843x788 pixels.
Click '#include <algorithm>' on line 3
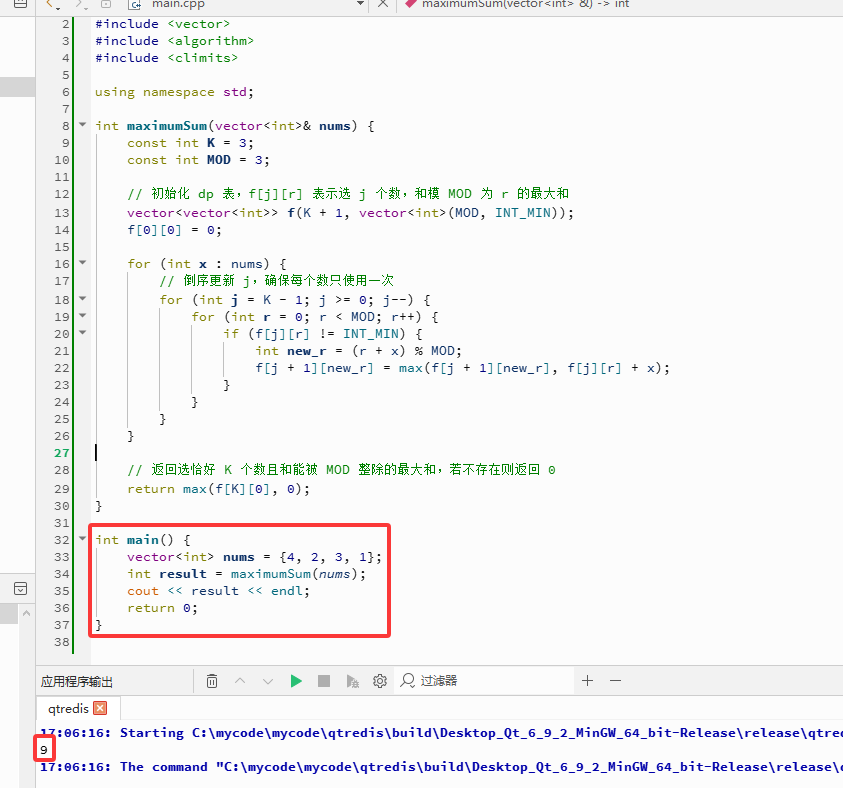tap(174, 41)
